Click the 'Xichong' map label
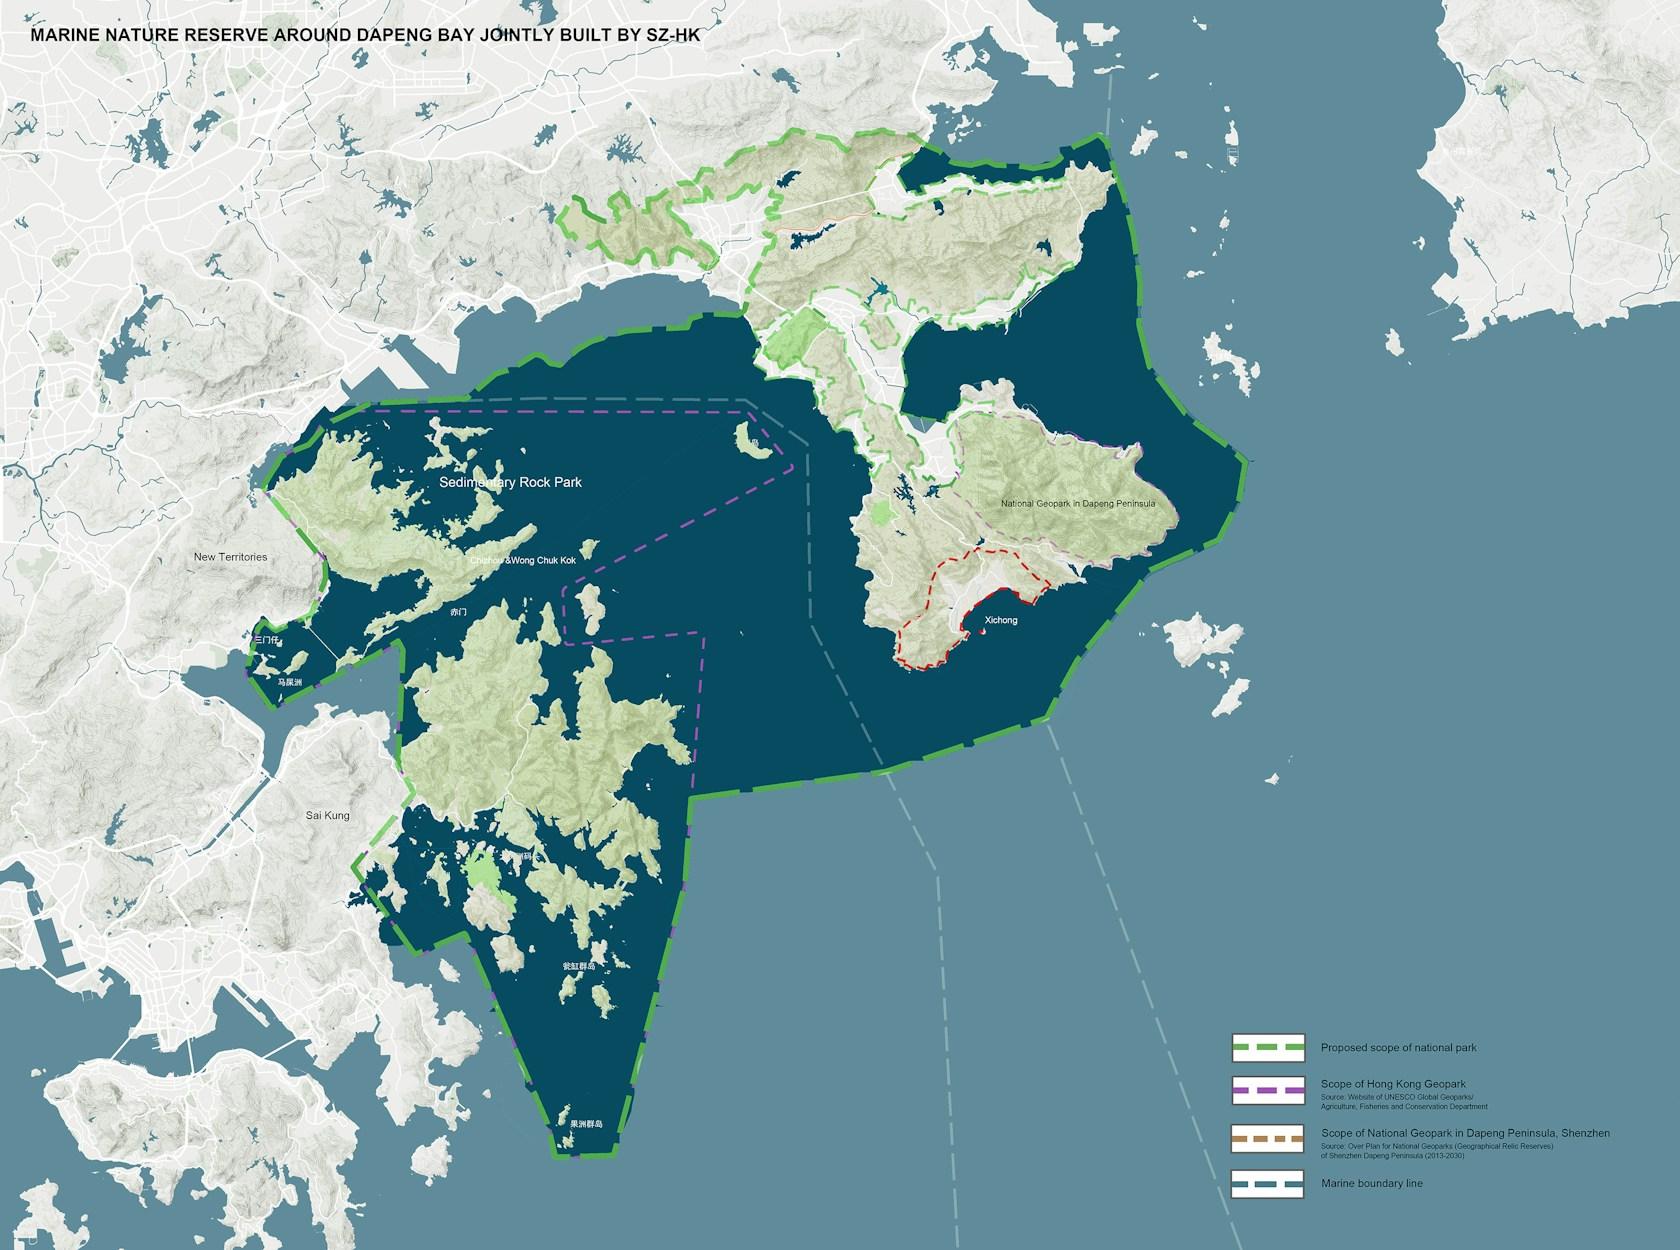The image size is (1680, 1250). (1000, 621)
